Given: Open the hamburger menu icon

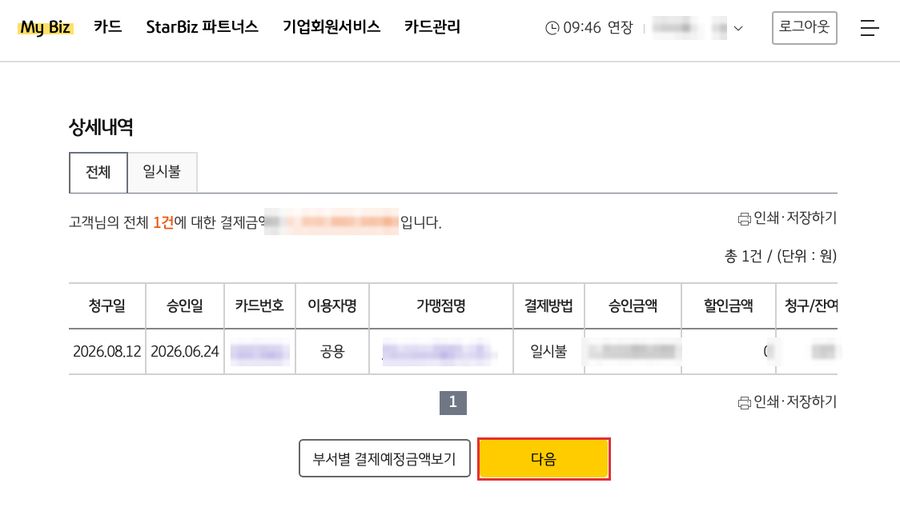Looking at the screenshot, I should [x=869, y=28].
